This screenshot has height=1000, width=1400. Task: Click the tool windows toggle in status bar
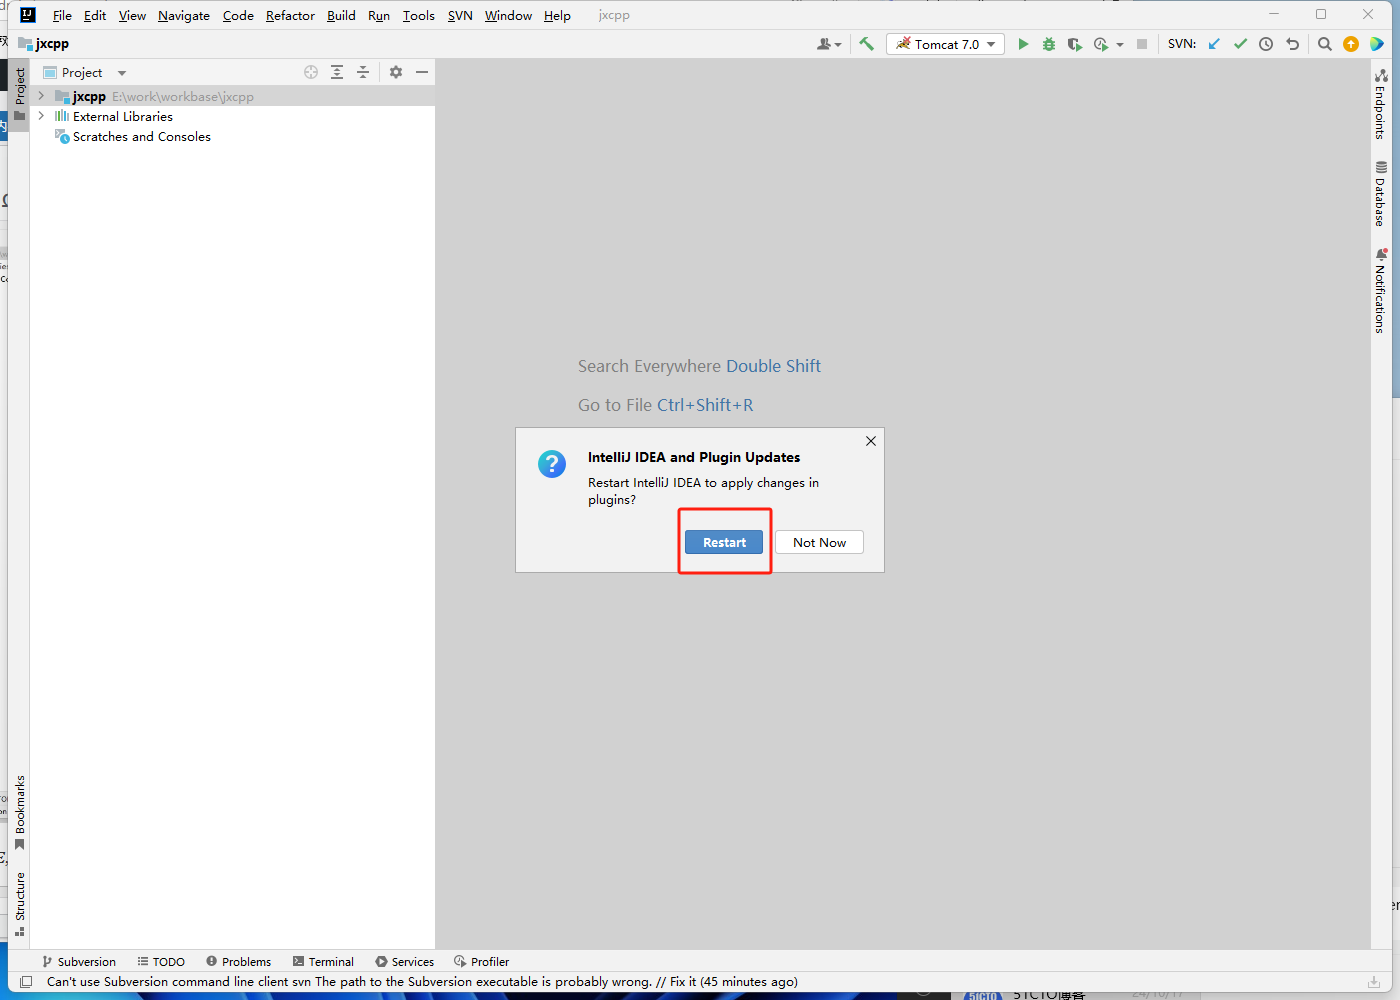click(x=26, y=982)
